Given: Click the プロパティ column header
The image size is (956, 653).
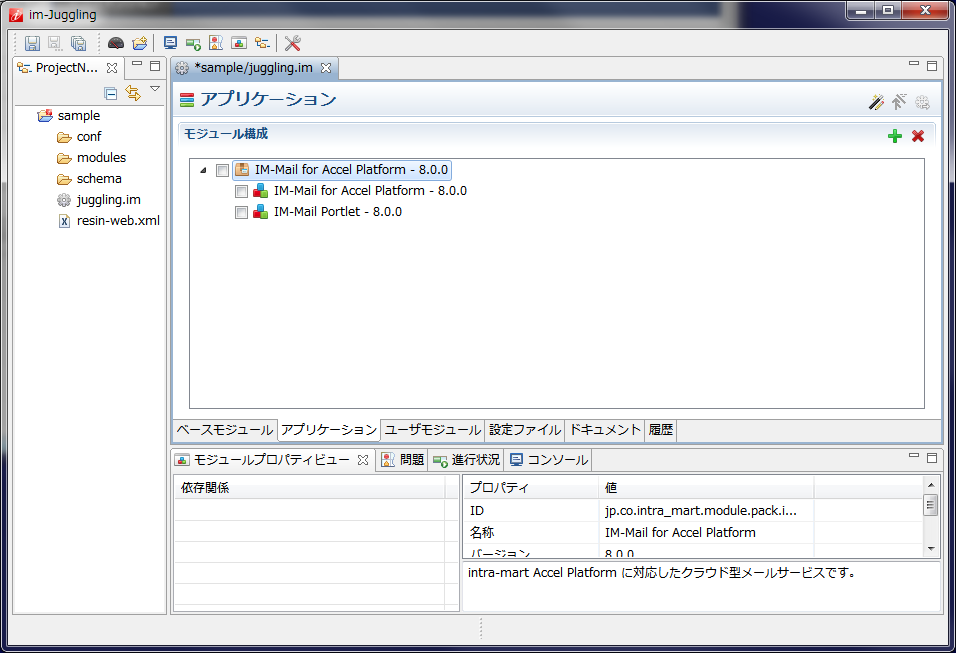Looking at the screenshot, I should pyautogui.click(x=531, y=488).
